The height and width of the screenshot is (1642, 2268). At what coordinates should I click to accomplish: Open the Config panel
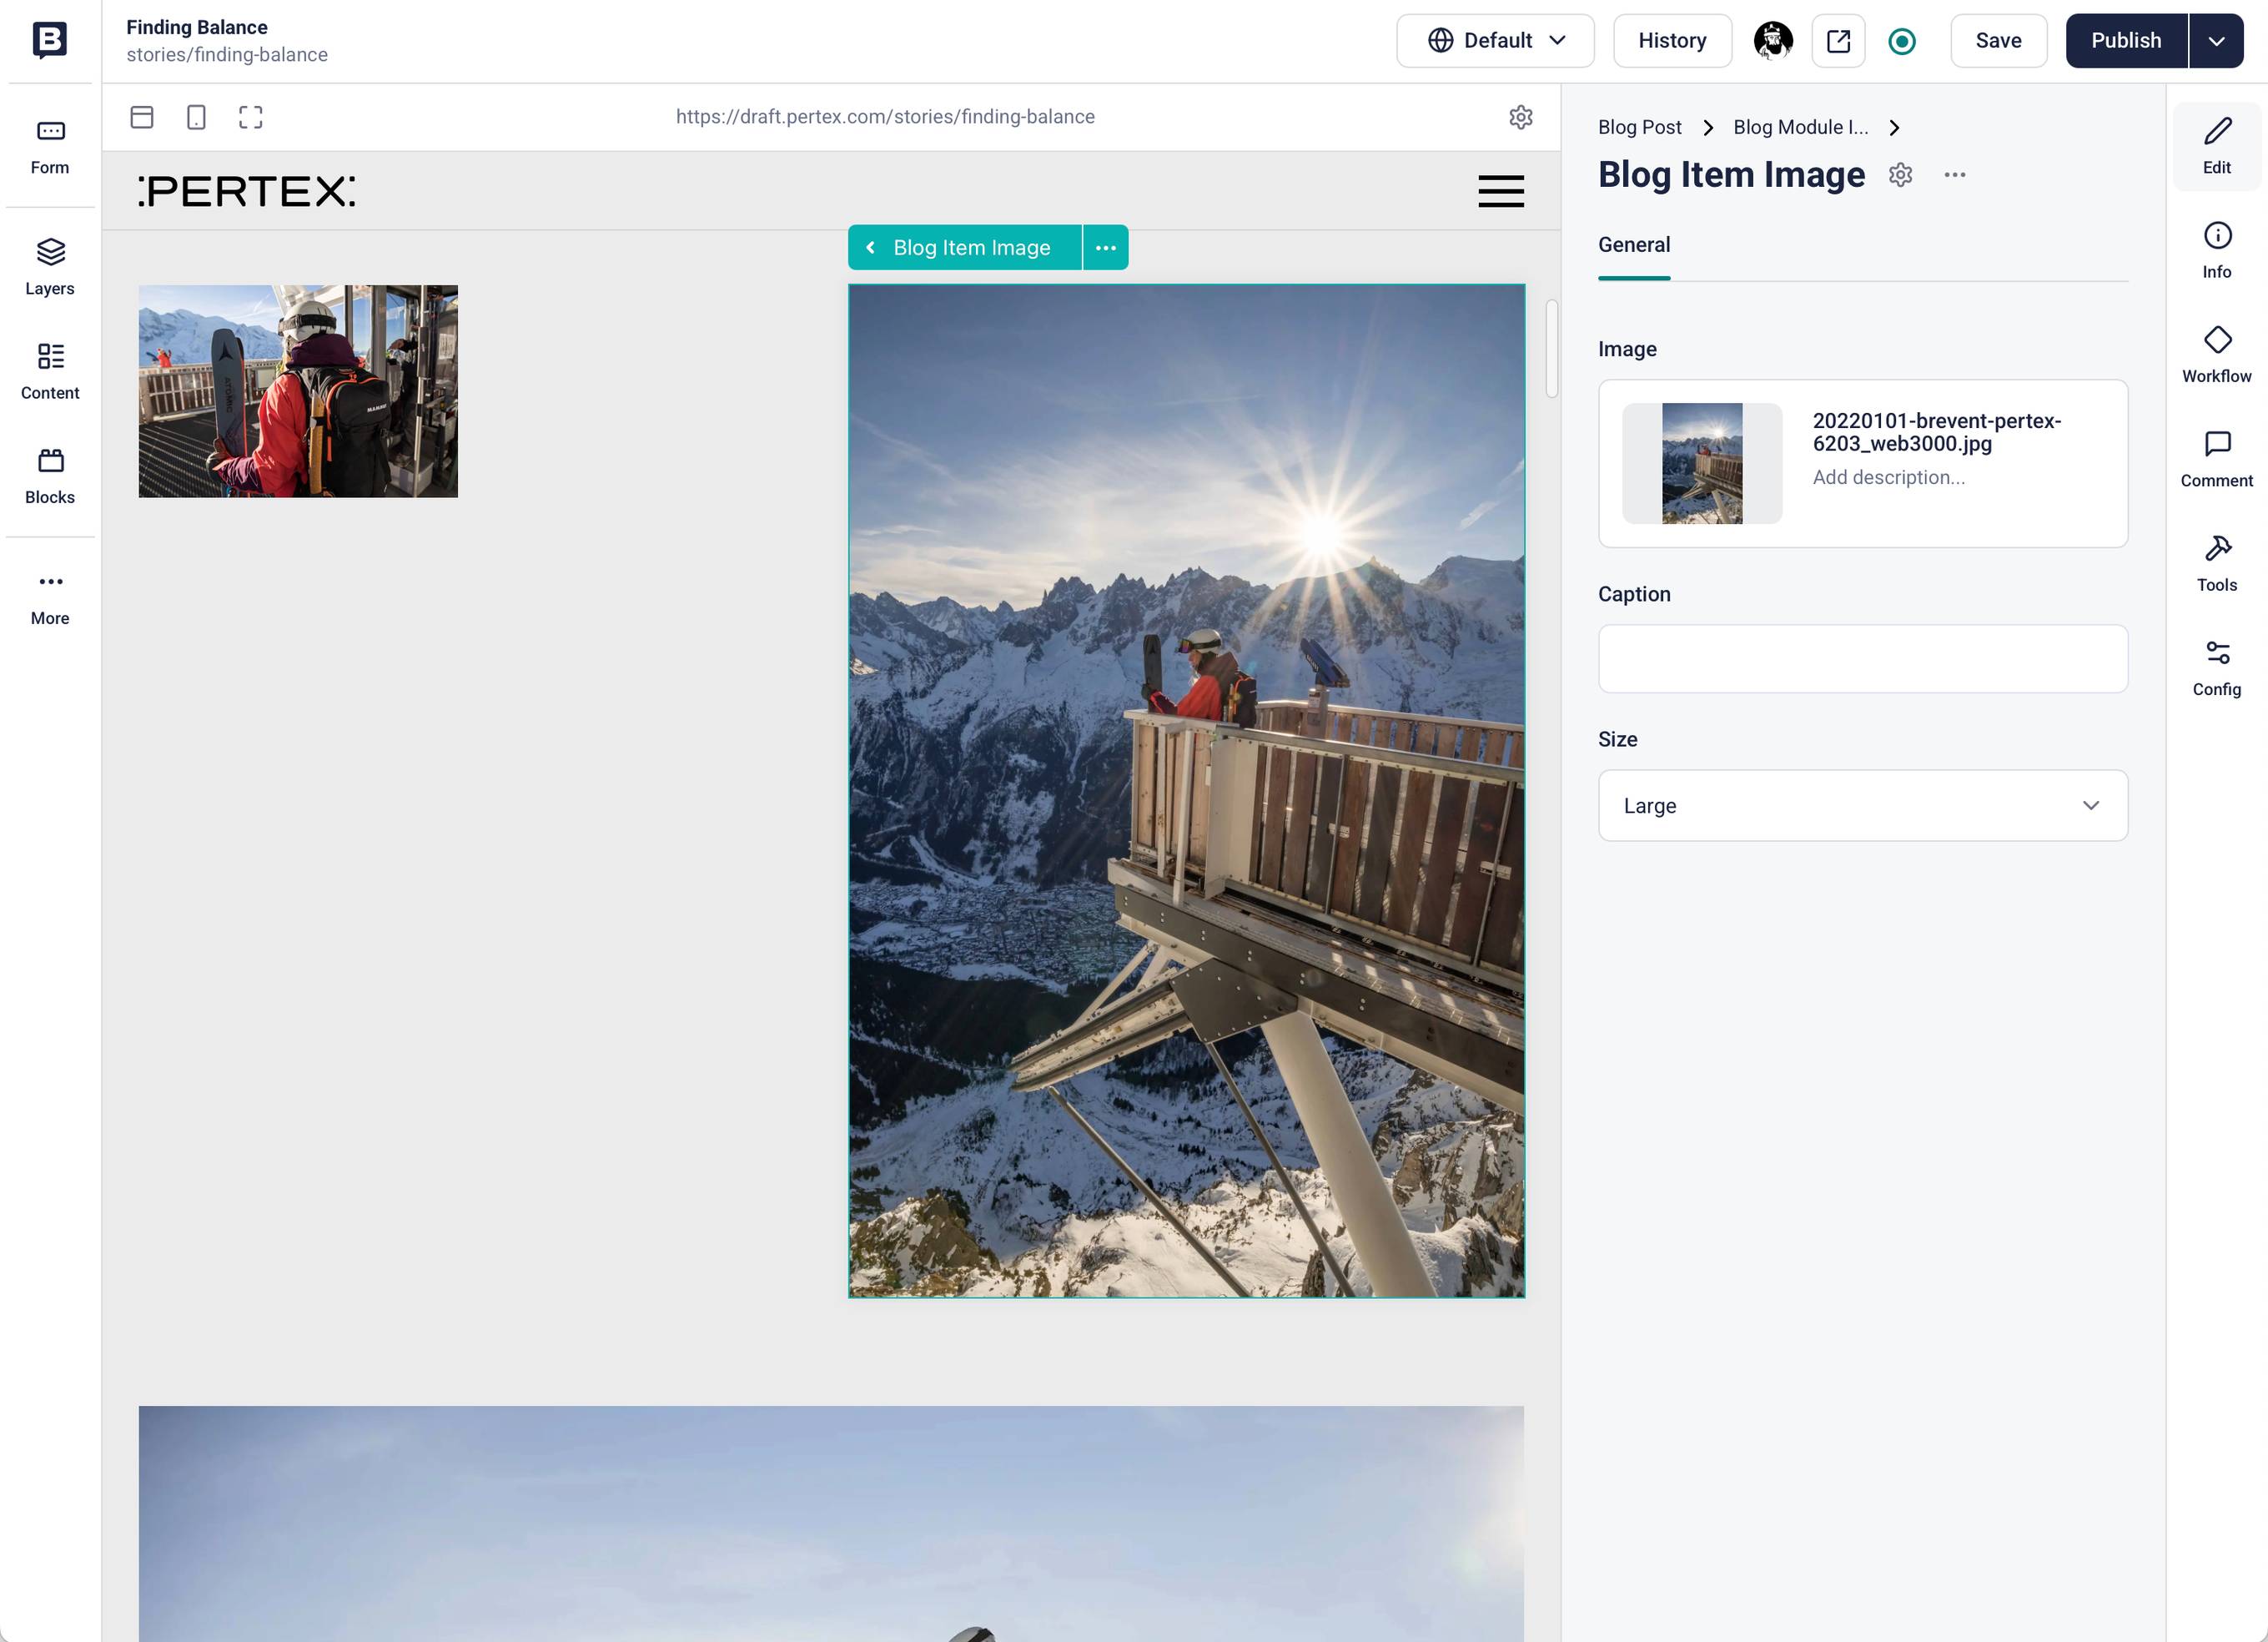[2216, 668]
